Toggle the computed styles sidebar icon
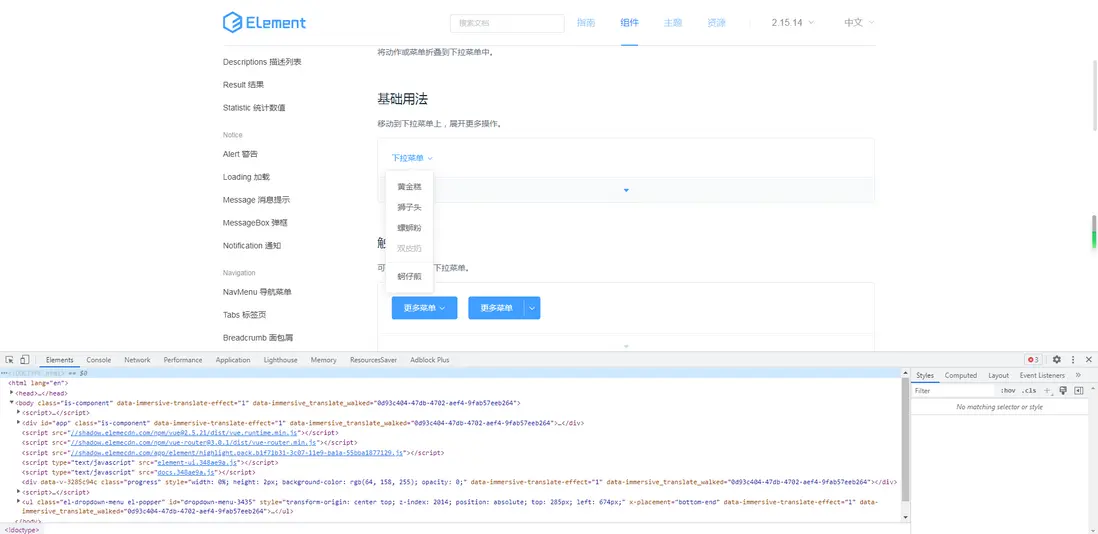The height and width of the screenshot is (534, 1098). tap(1079, 391)
